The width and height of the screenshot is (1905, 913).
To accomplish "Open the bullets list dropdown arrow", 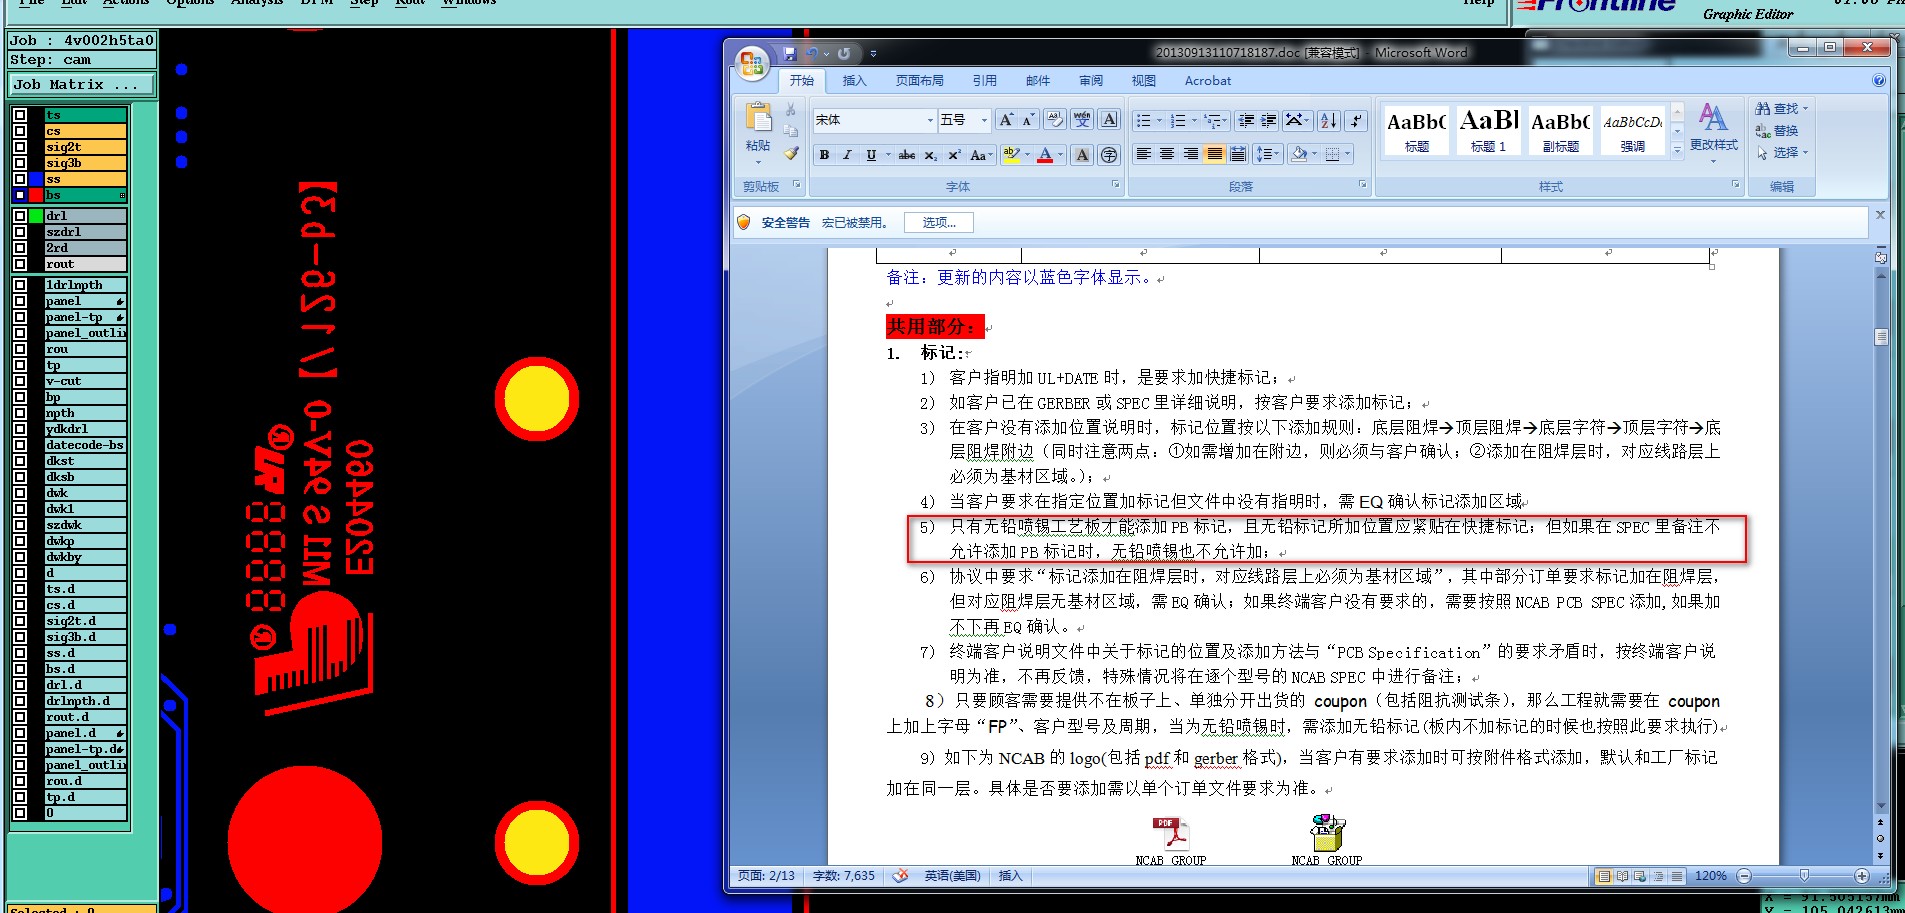I will pyautogui.click(x=1159, y=121).
